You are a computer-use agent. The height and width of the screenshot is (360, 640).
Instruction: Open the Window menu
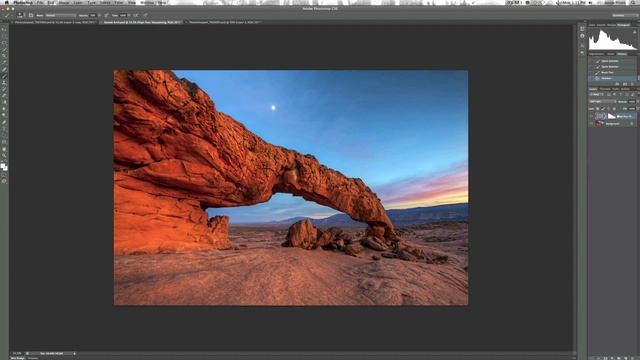[x=147, y=3]
